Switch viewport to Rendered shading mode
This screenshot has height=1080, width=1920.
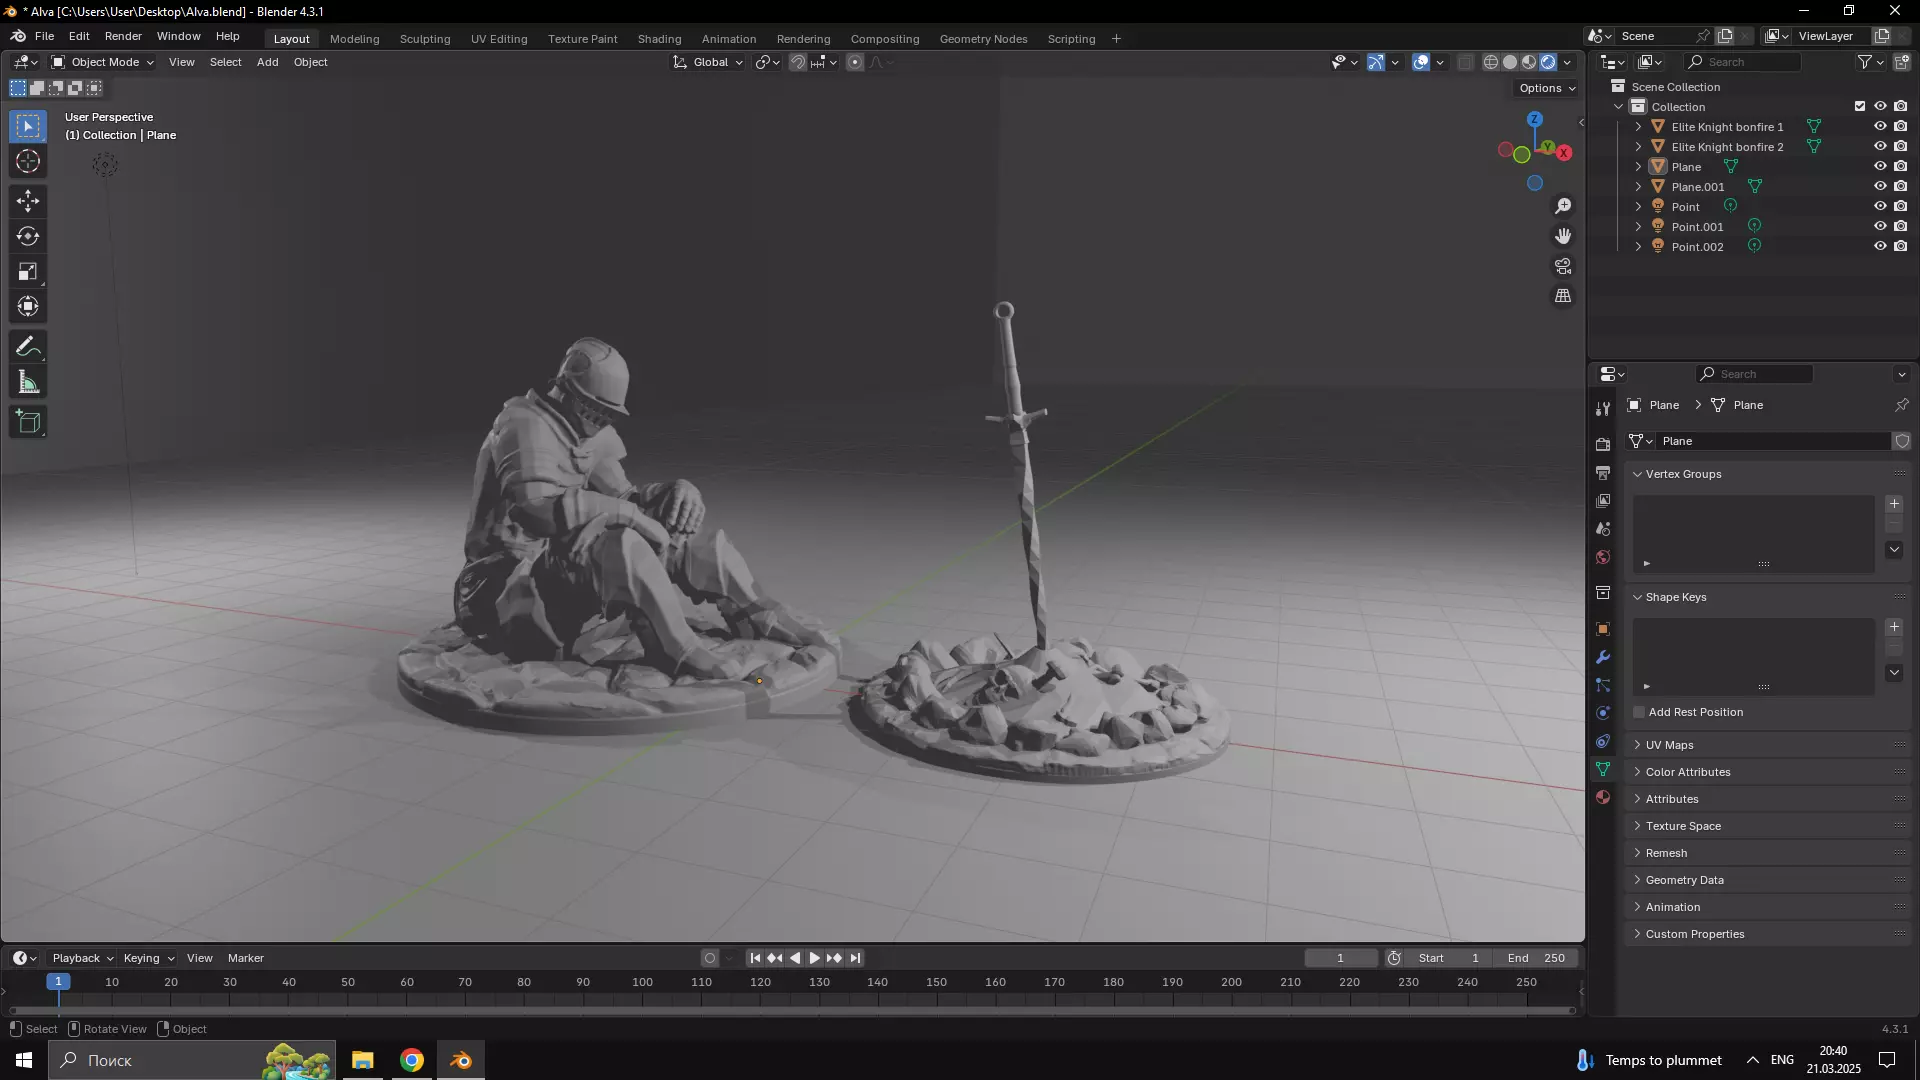1548,62
